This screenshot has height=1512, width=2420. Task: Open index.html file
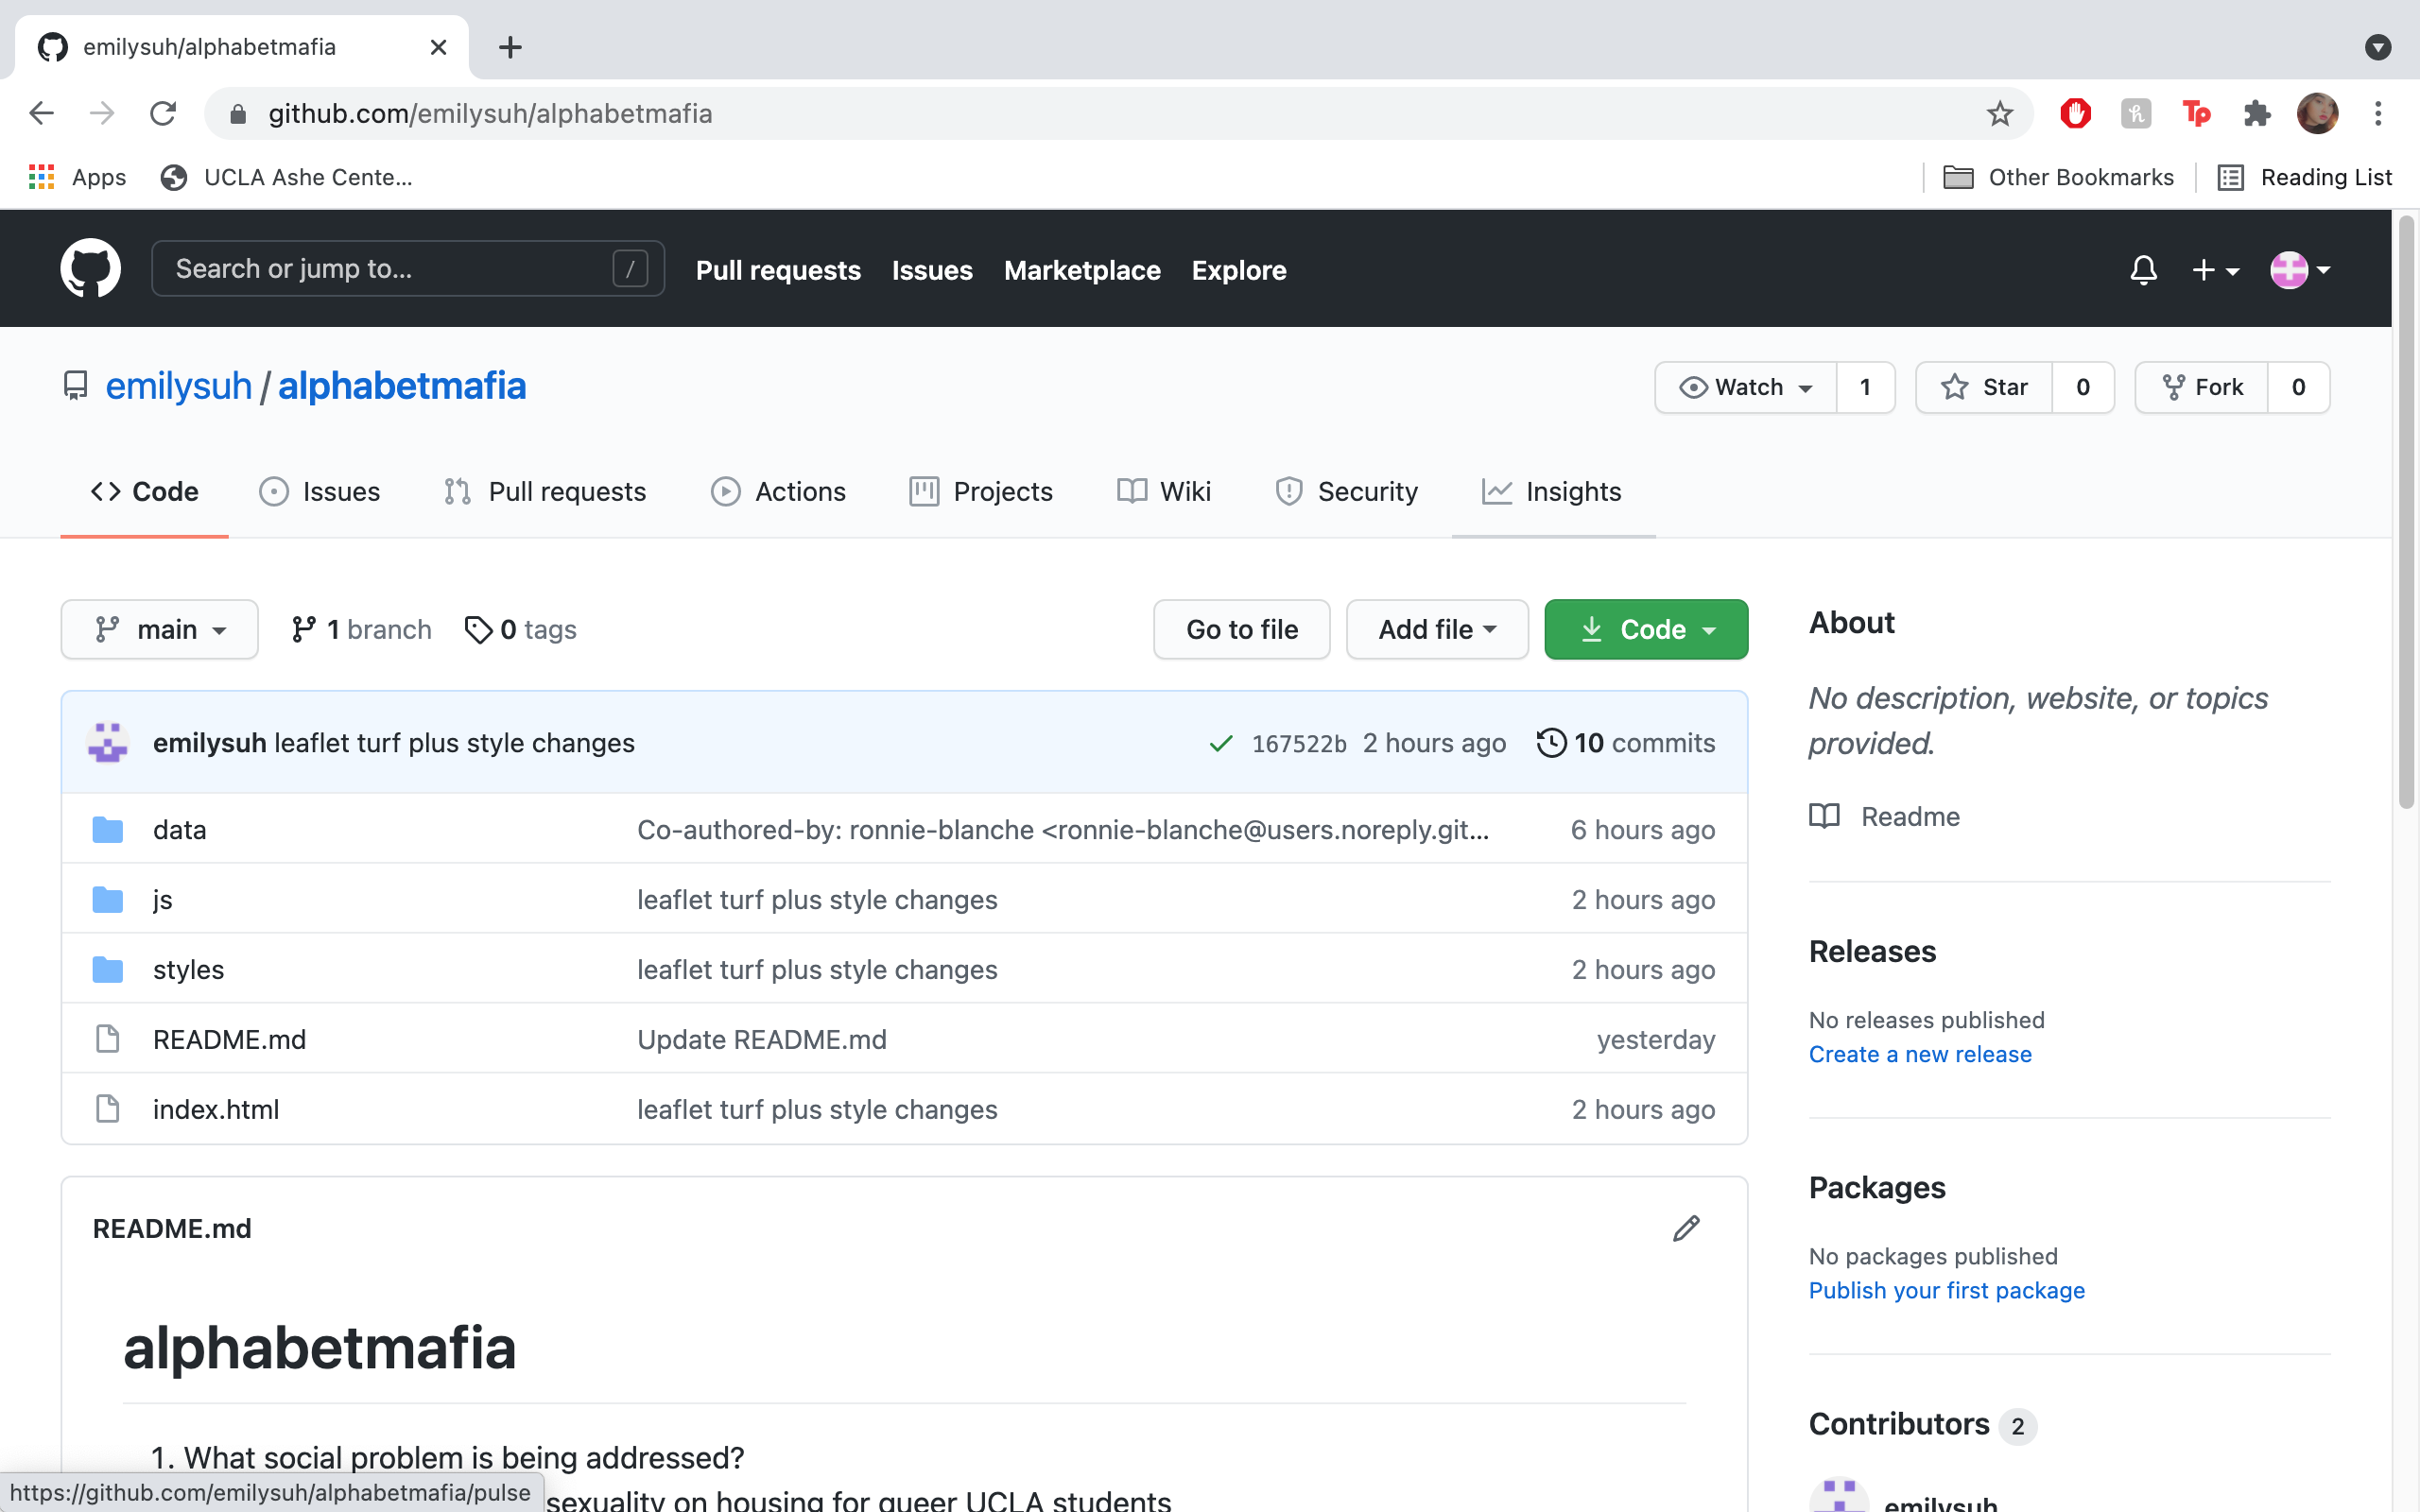[216, 1109]
